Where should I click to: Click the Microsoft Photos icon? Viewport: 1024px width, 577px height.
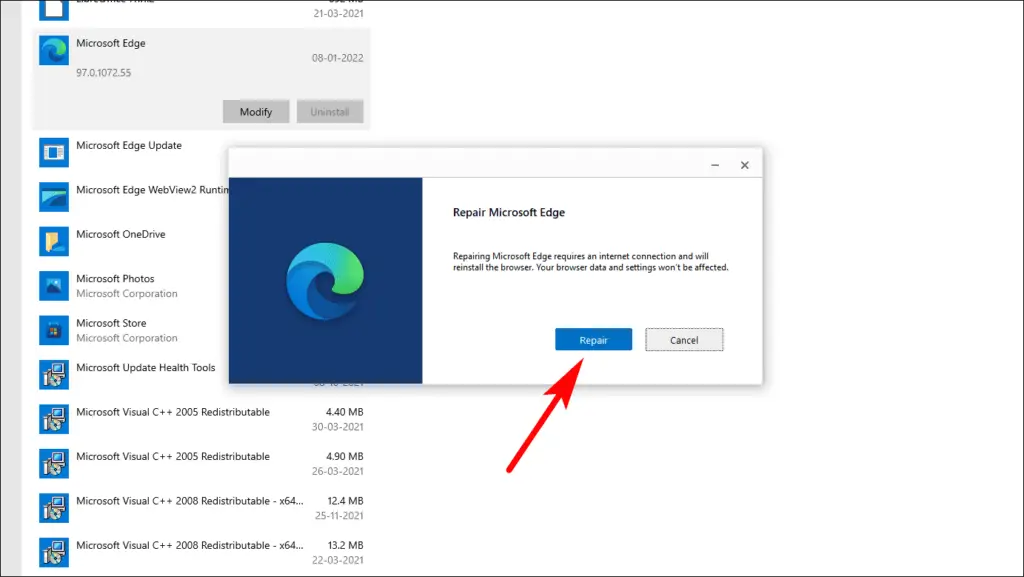54,285
